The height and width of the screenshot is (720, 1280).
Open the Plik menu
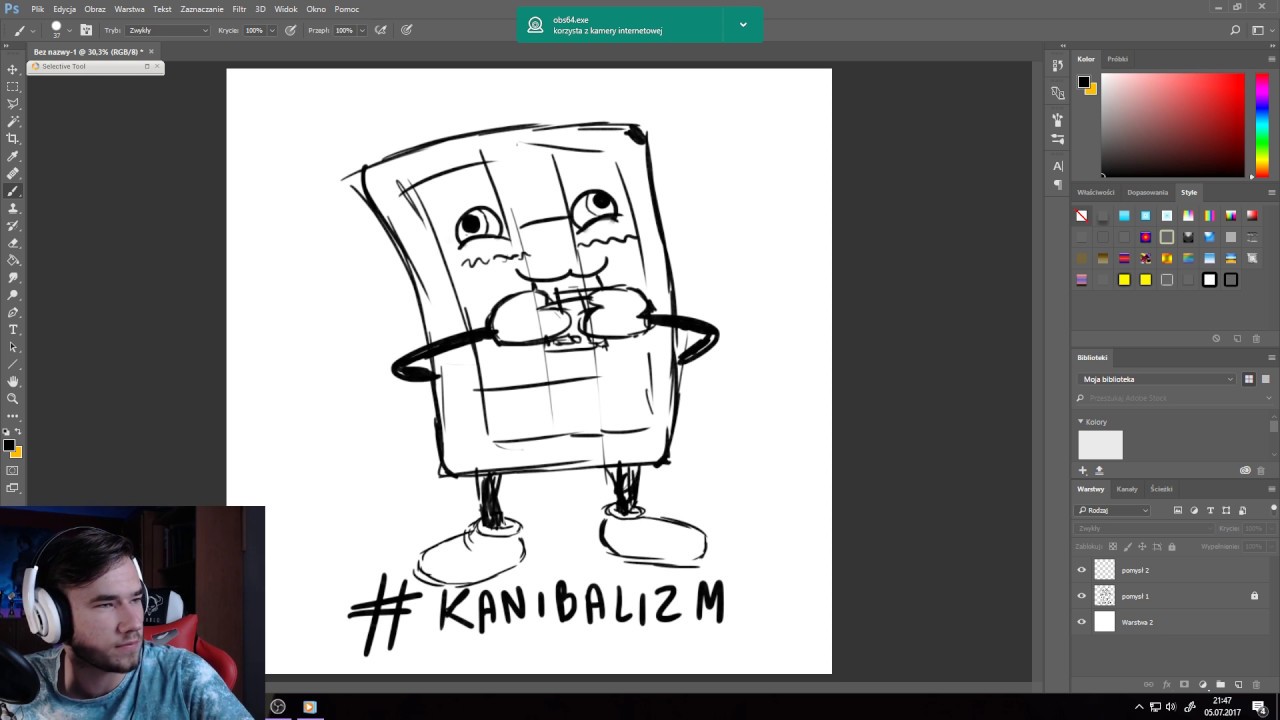[x=38, y=9]
